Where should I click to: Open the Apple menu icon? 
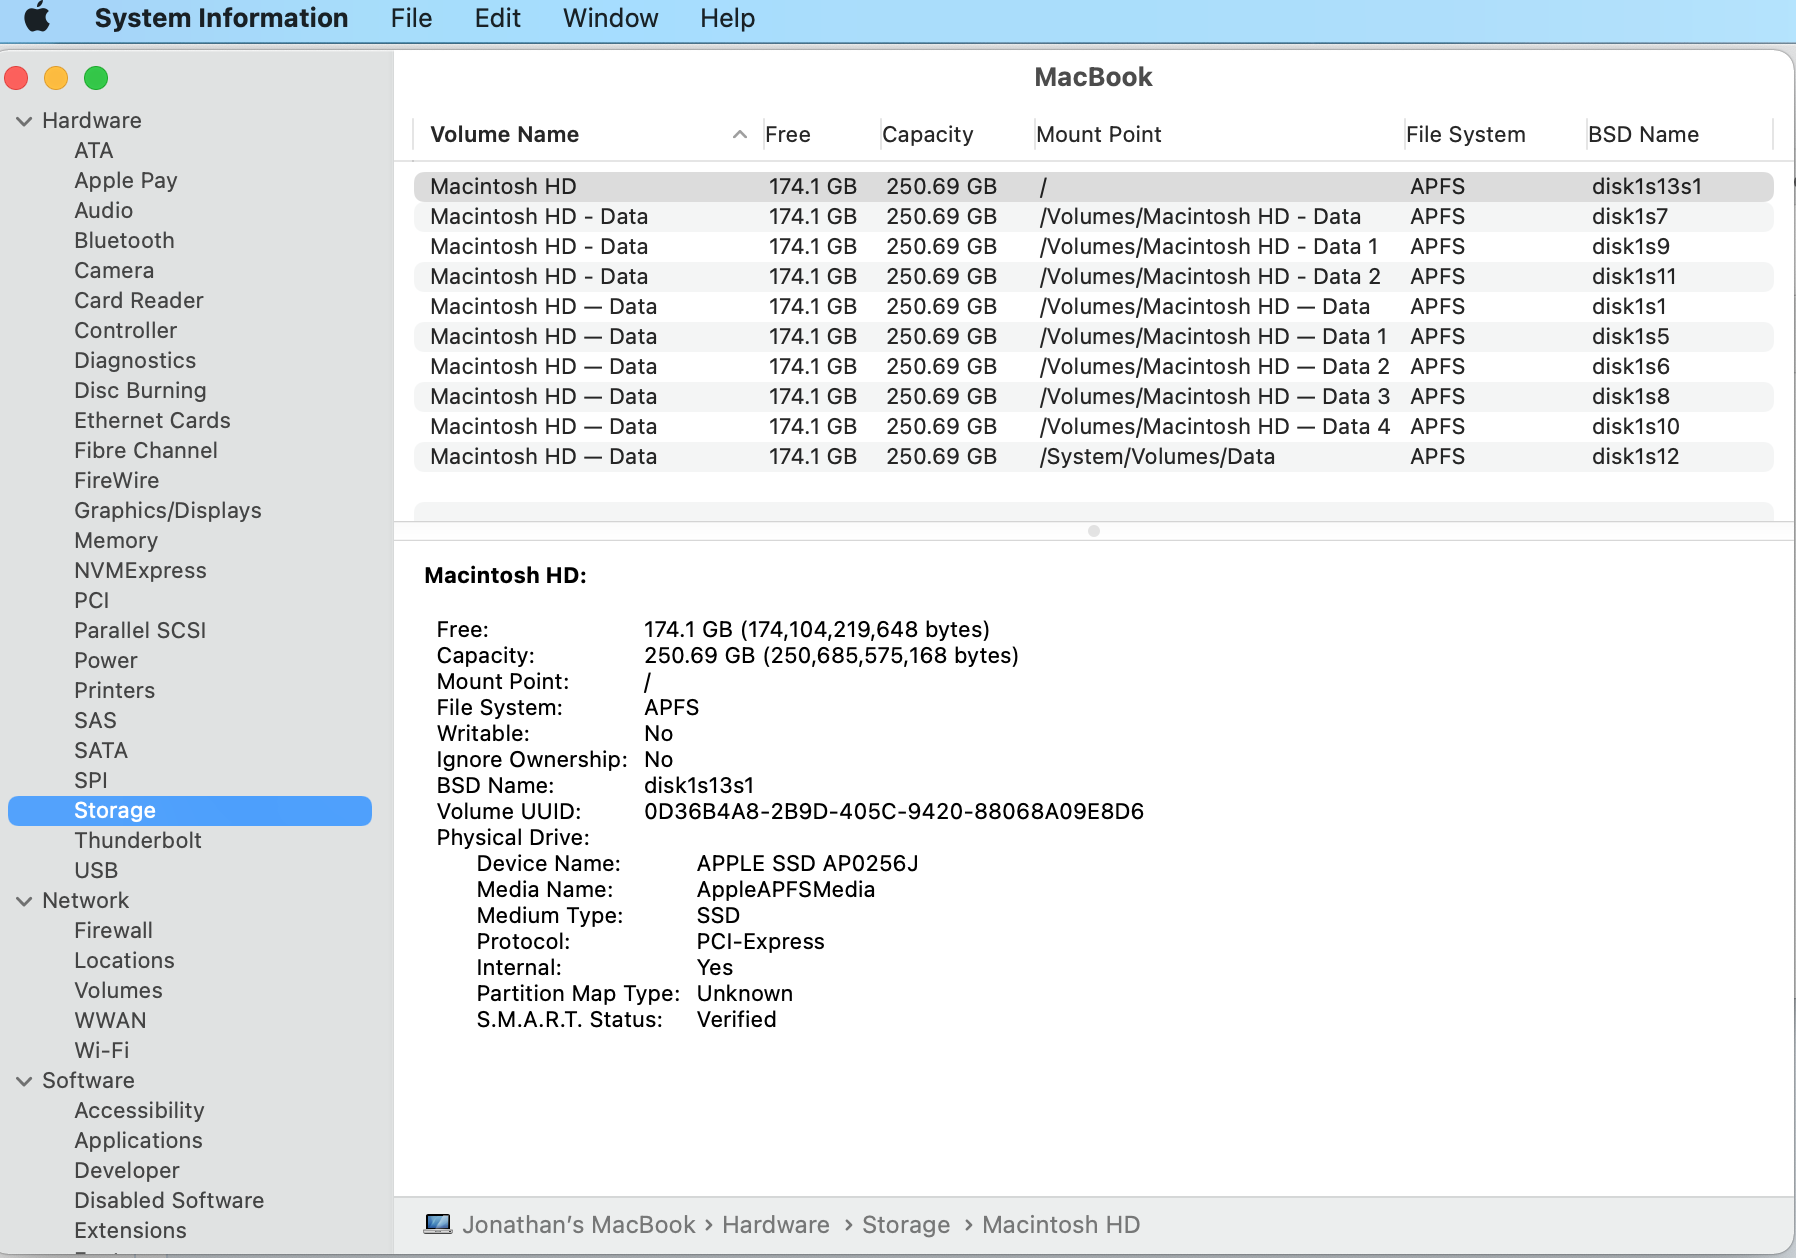tap(37, 18)
